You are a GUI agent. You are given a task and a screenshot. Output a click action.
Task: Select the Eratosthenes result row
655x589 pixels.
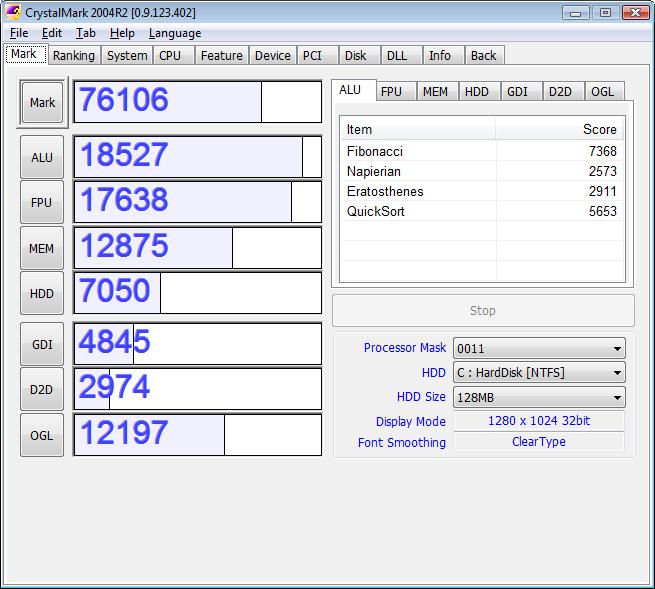click(482, 191)
